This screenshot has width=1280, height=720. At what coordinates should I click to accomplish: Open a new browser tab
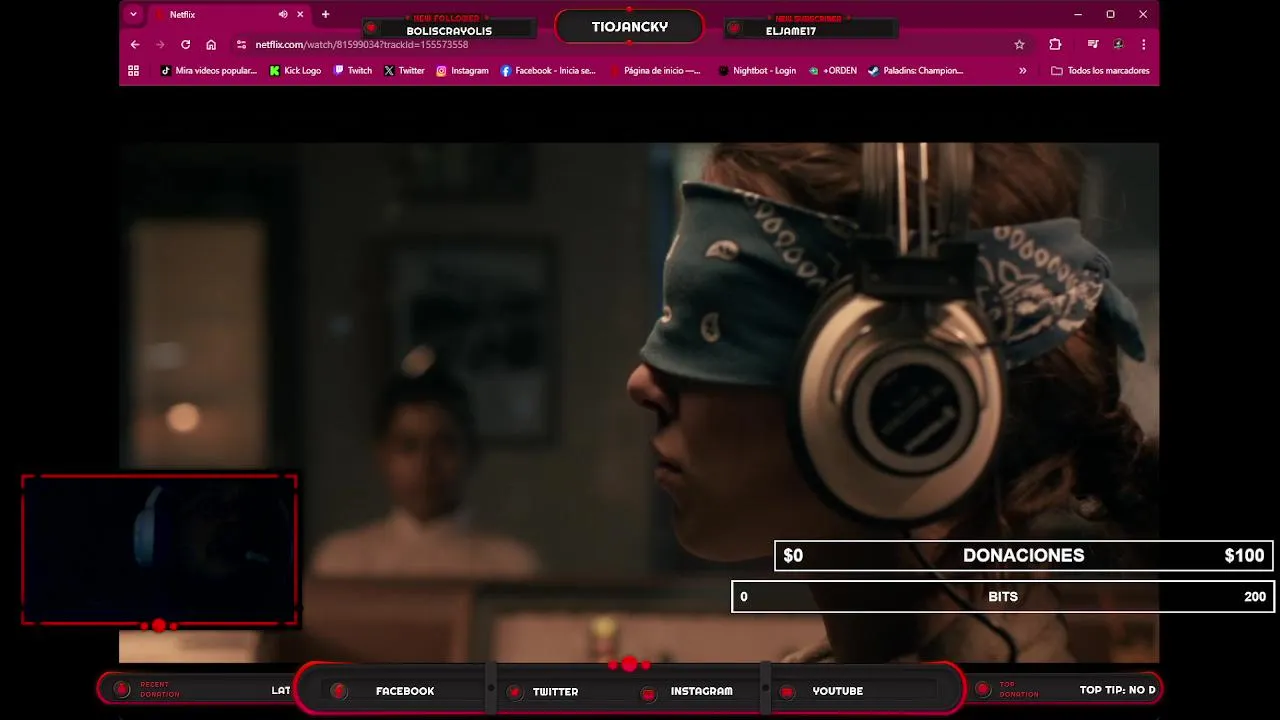(325, 14)
